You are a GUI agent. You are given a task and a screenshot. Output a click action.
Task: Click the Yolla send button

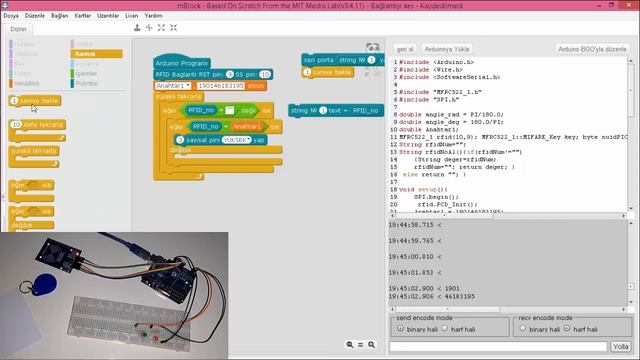click(x=620, y=347)
